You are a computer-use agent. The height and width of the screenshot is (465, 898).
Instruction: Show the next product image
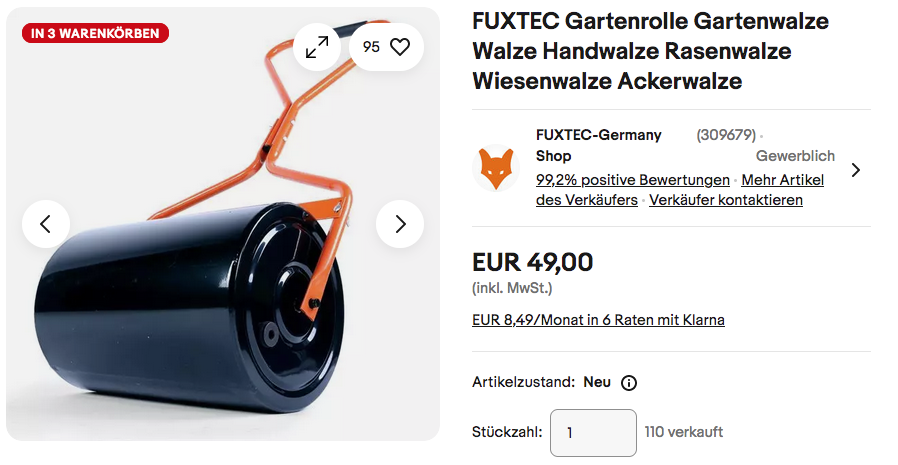pos(400,224)
